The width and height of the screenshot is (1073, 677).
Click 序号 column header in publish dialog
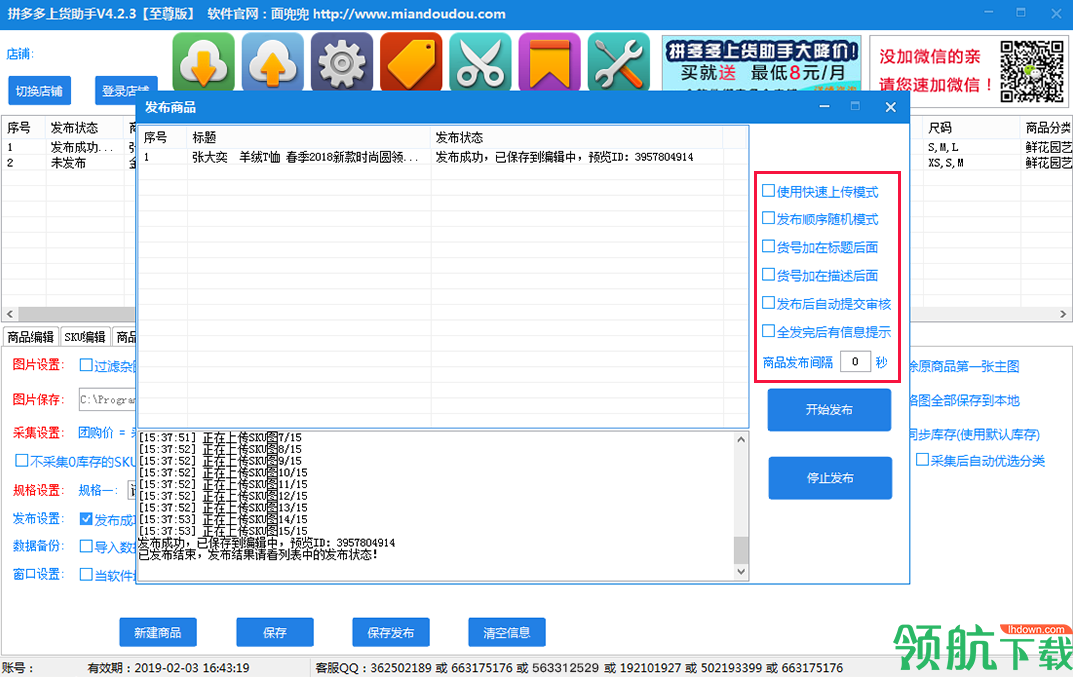coord(162,138)
